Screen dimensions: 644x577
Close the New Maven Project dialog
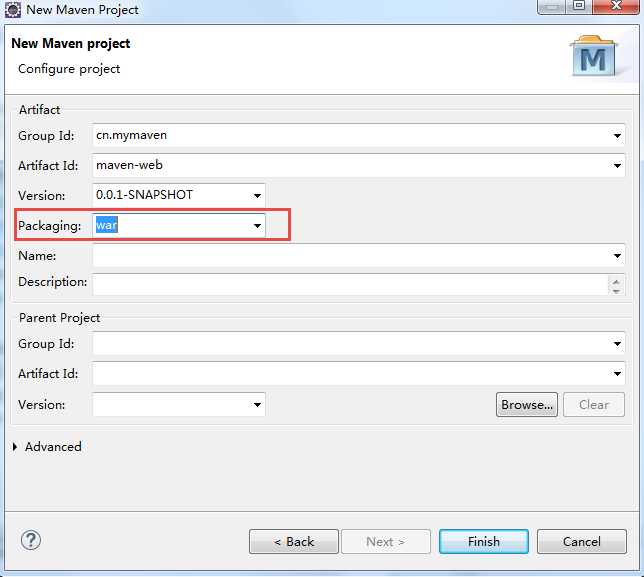616,6
